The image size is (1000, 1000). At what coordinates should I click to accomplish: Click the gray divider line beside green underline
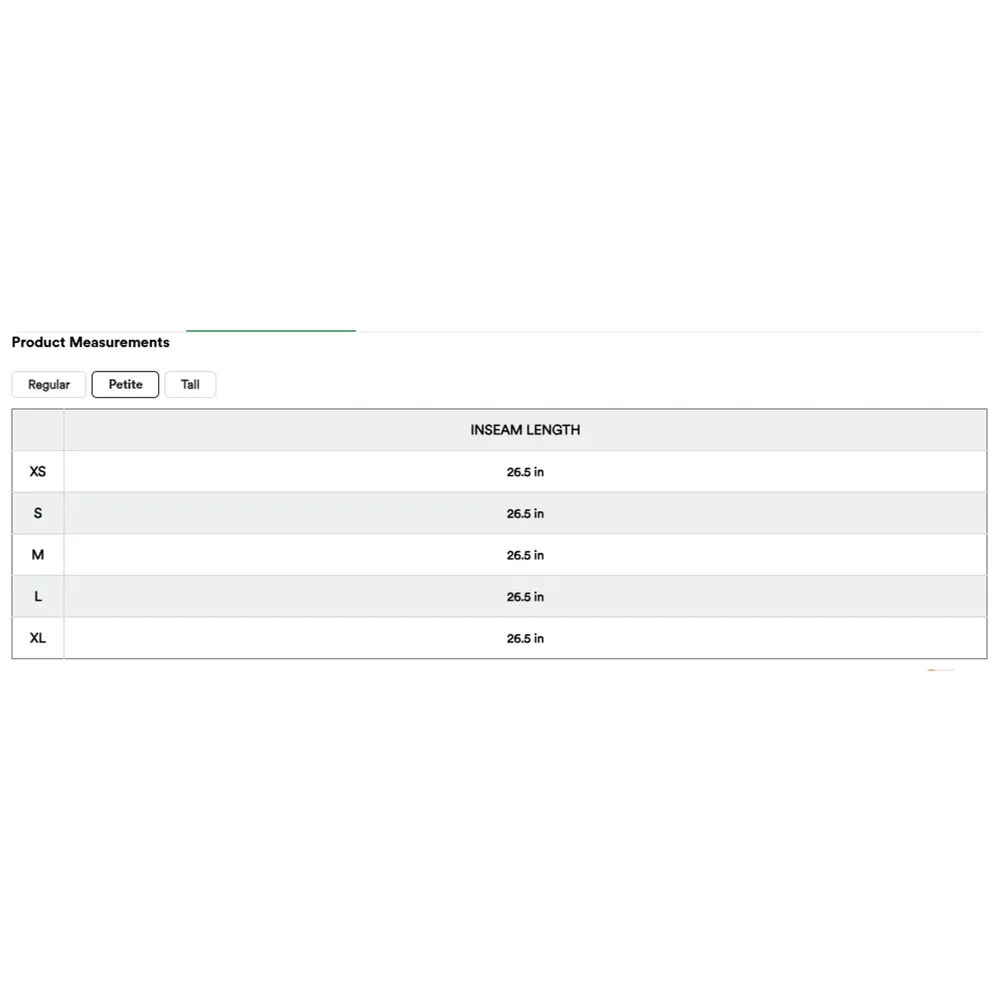point(670,331)
